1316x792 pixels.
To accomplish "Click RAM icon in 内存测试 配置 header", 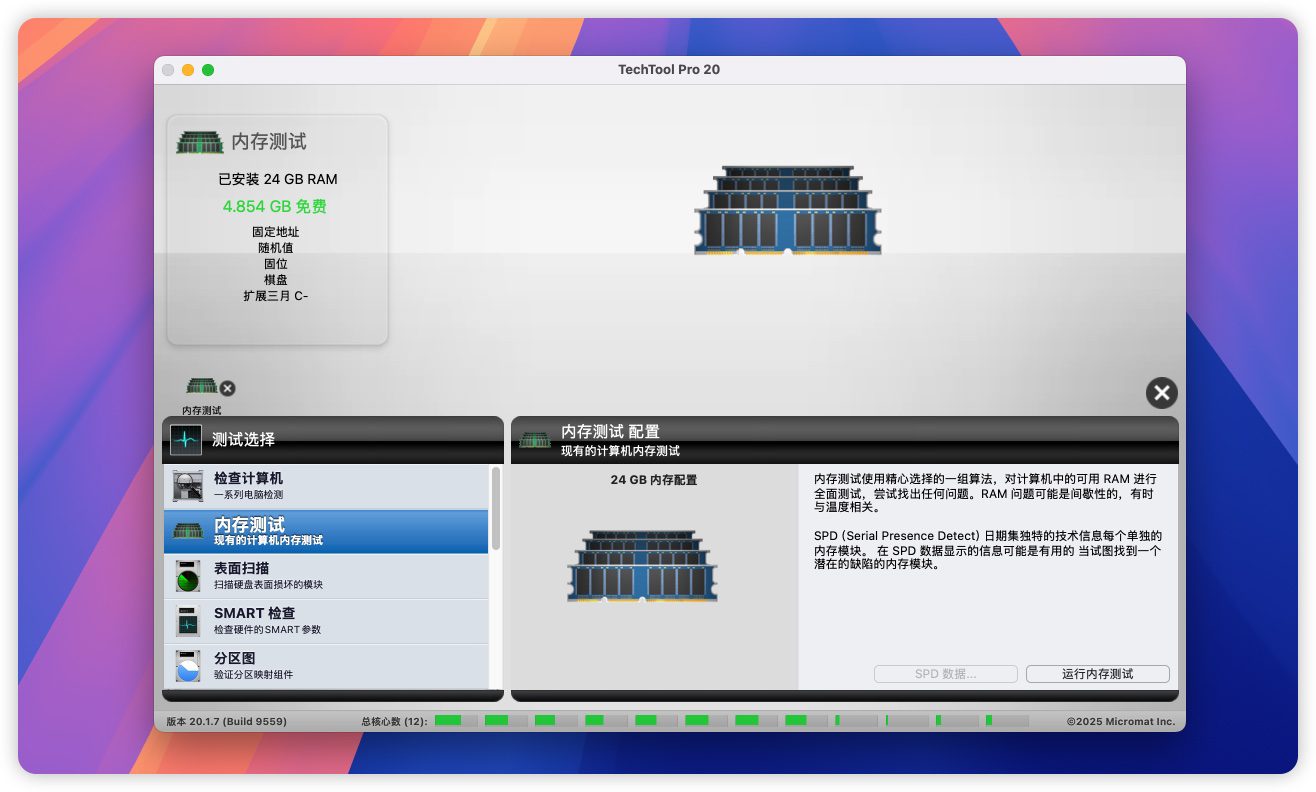I will [534, 439].
